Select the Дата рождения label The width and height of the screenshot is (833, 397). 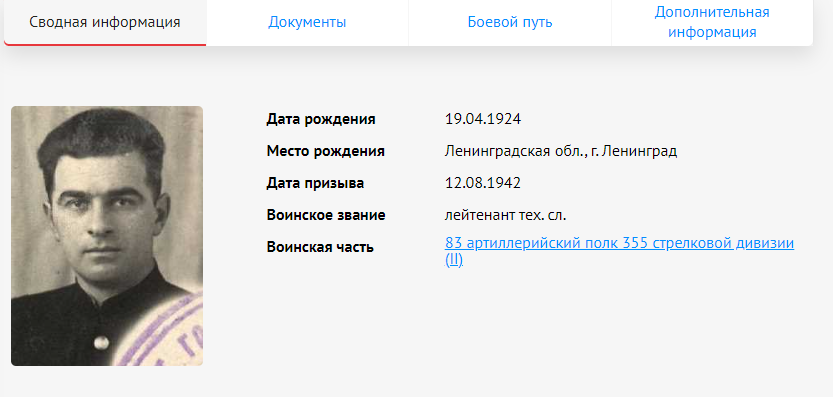point(321,120)
